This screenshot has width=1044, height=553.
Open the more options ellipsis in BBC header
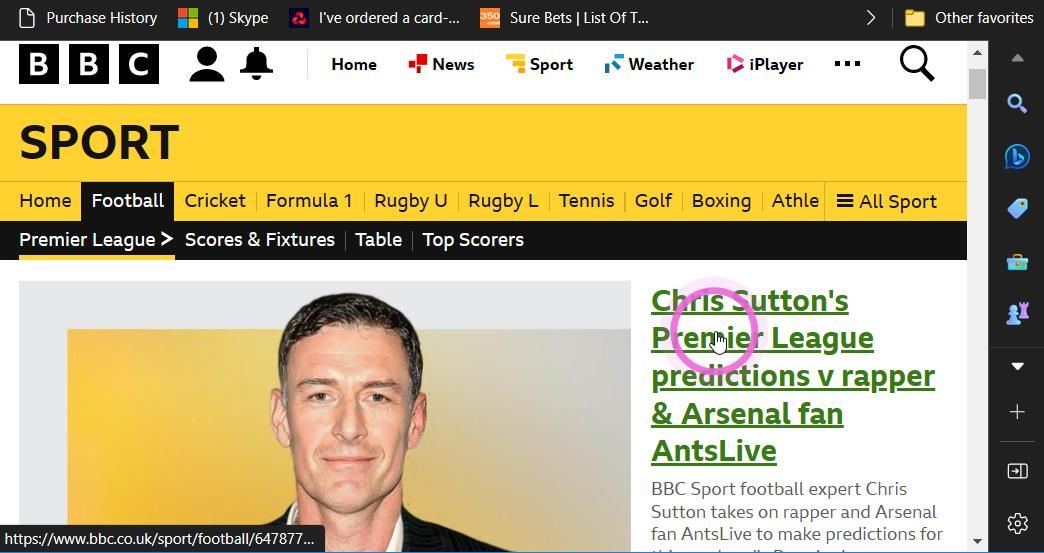pyautogui.click(x=847, y=64)
